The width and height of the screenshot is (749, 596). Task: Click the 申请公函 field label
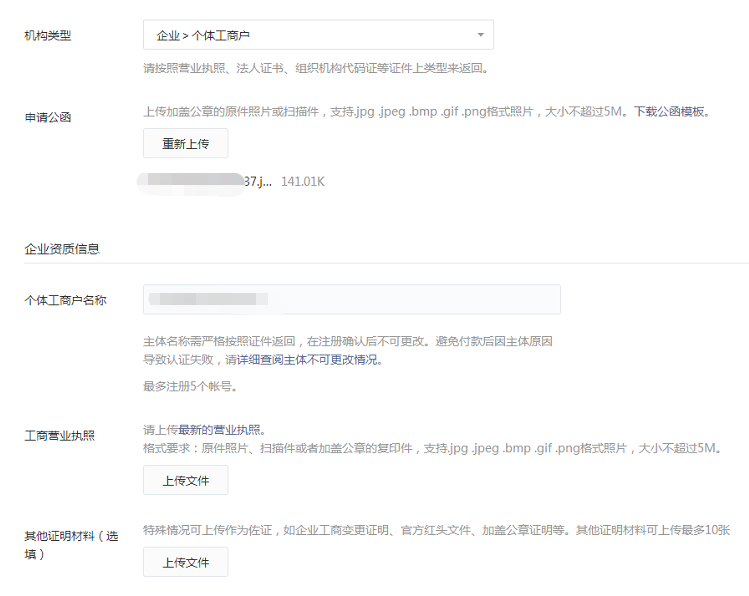[x=48, y=117]
